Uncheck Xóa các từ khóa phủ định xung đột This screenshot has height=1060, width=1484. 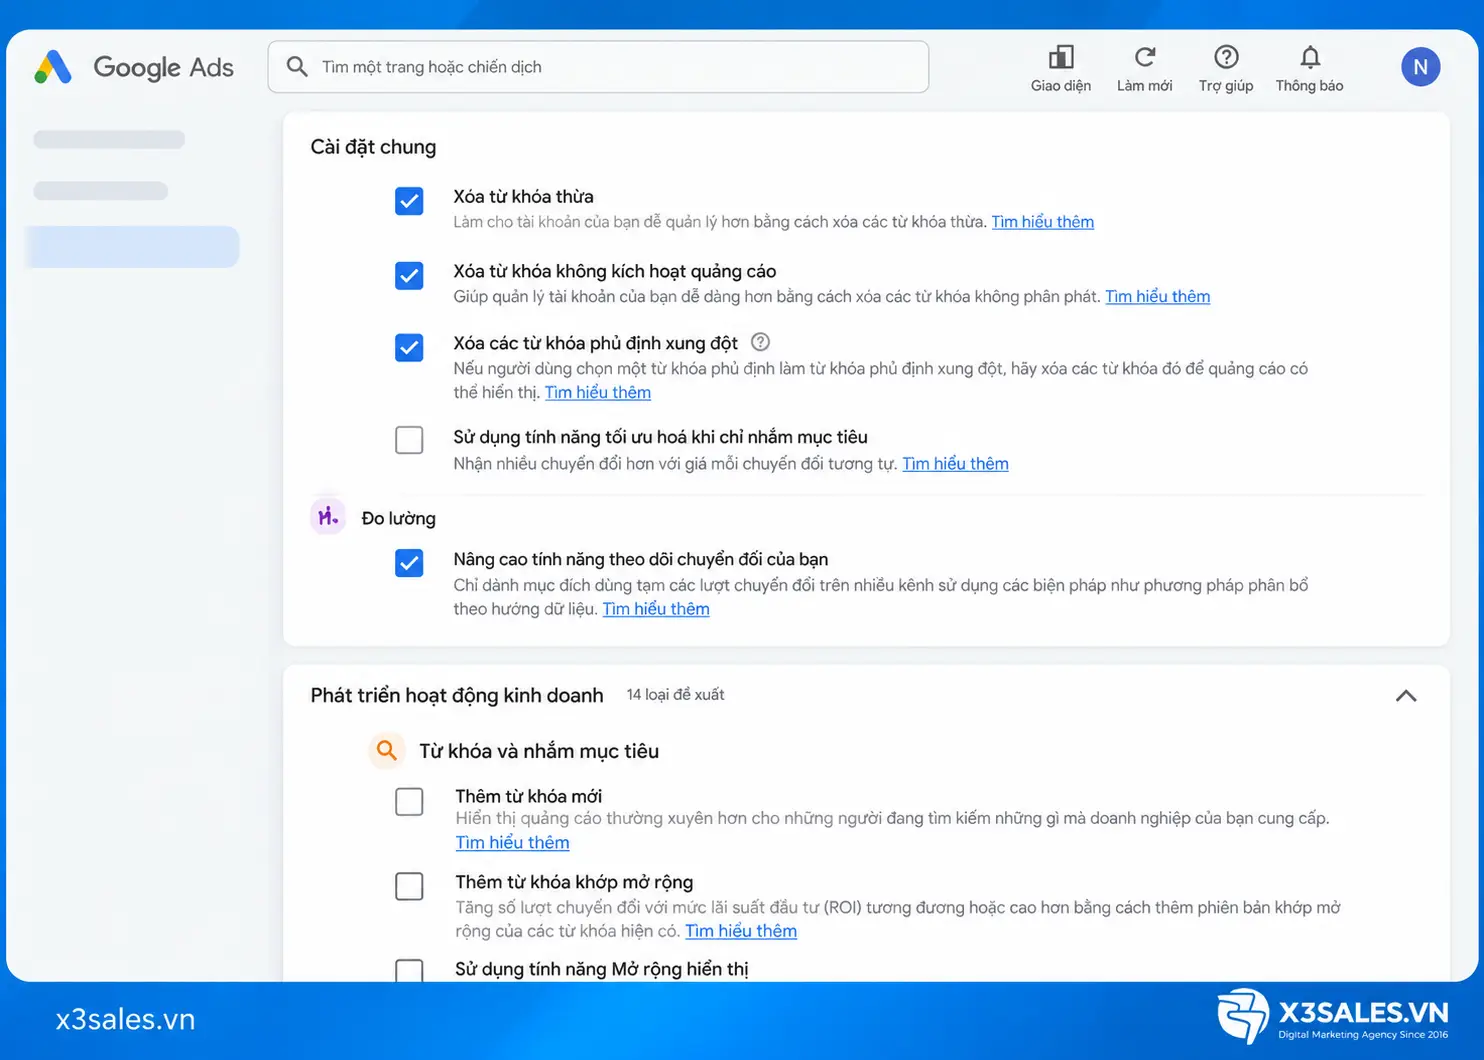(x=409, y=347)
